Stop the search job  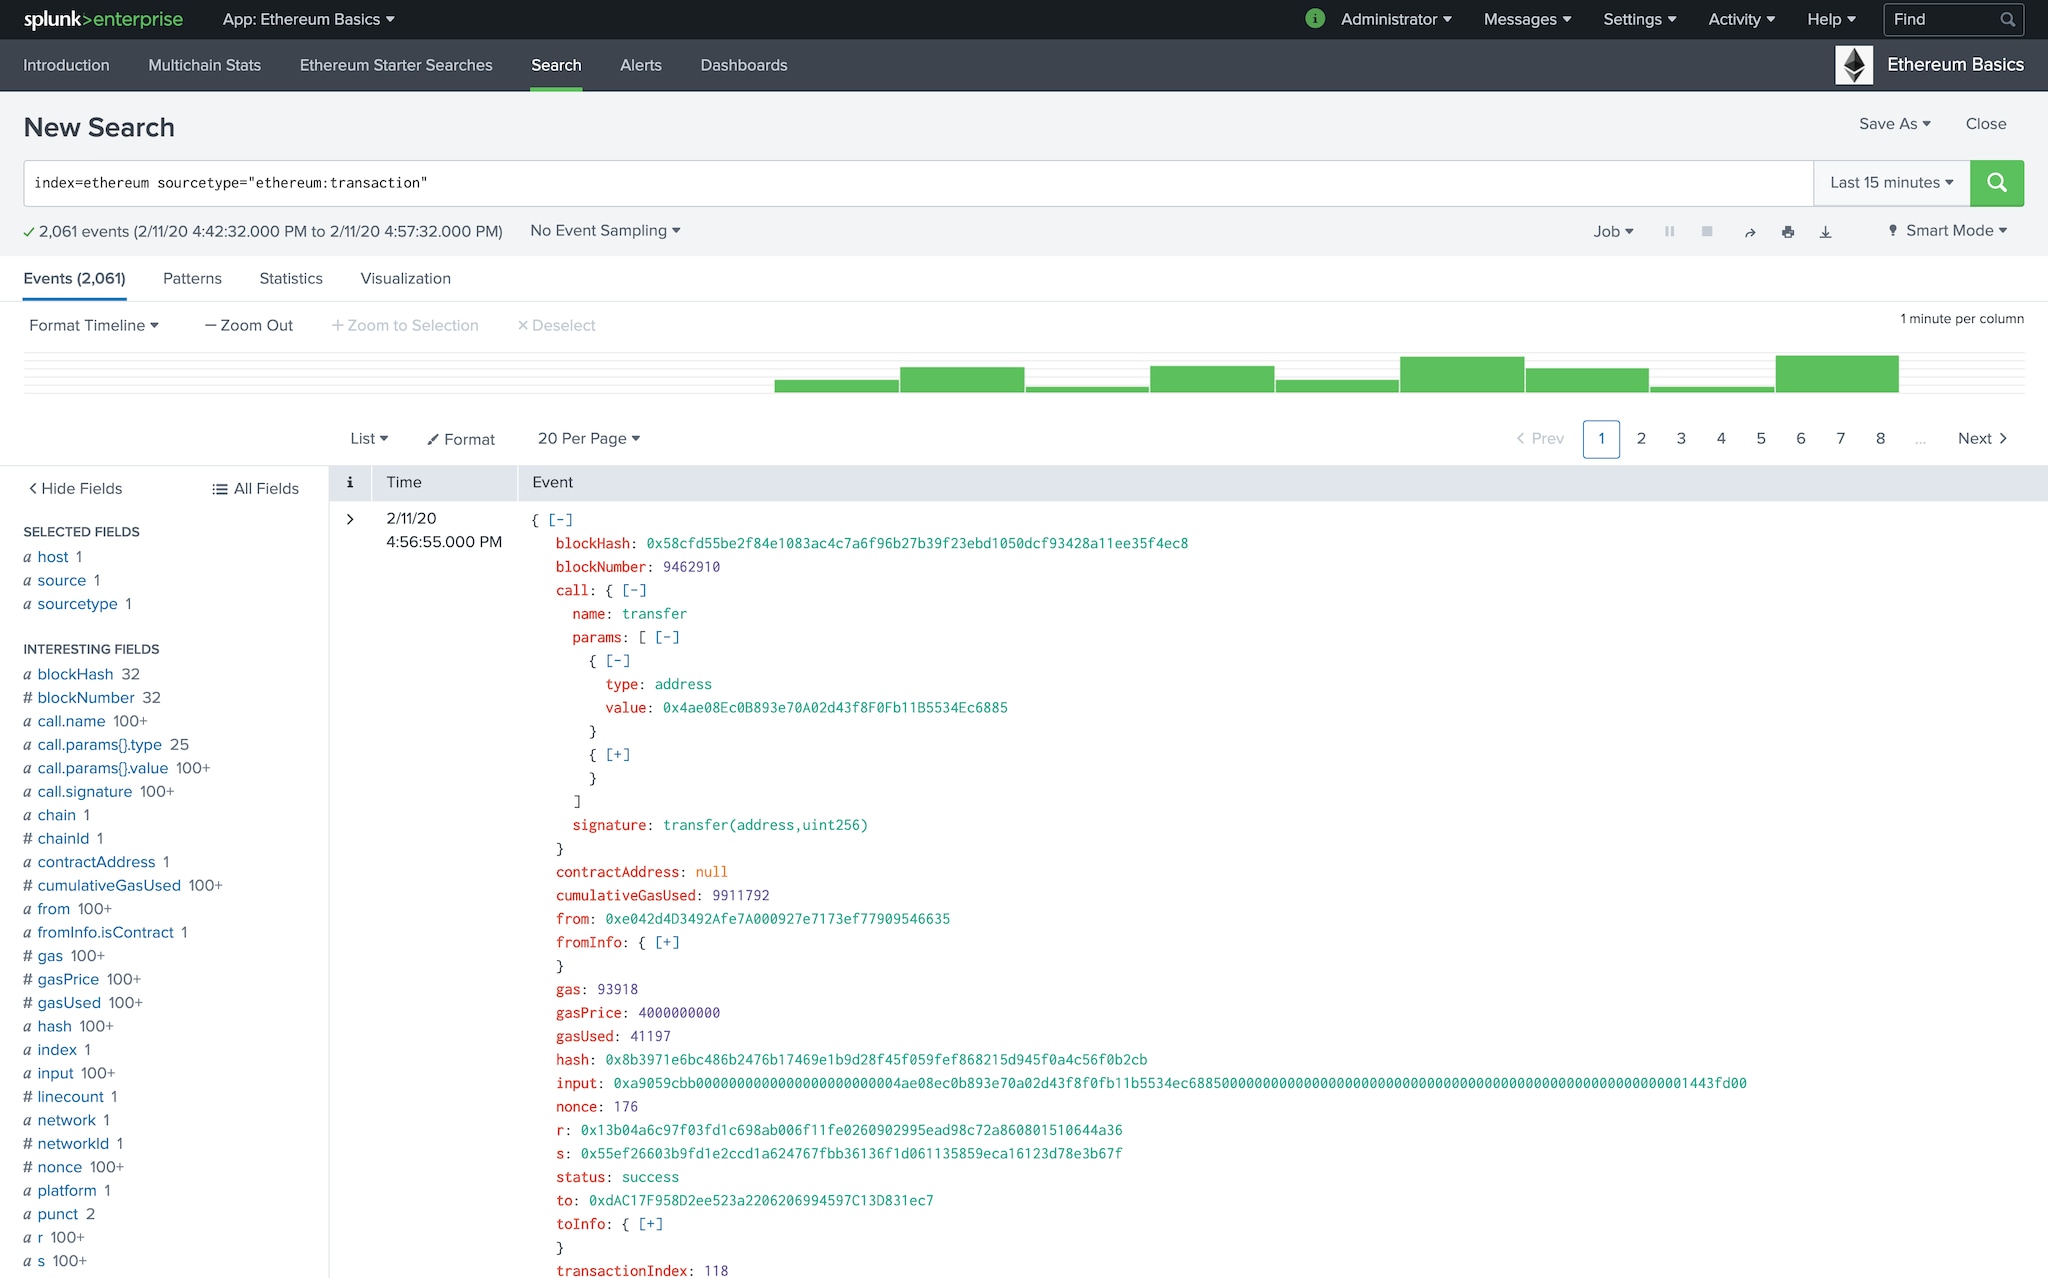[x=1707, y=231]
